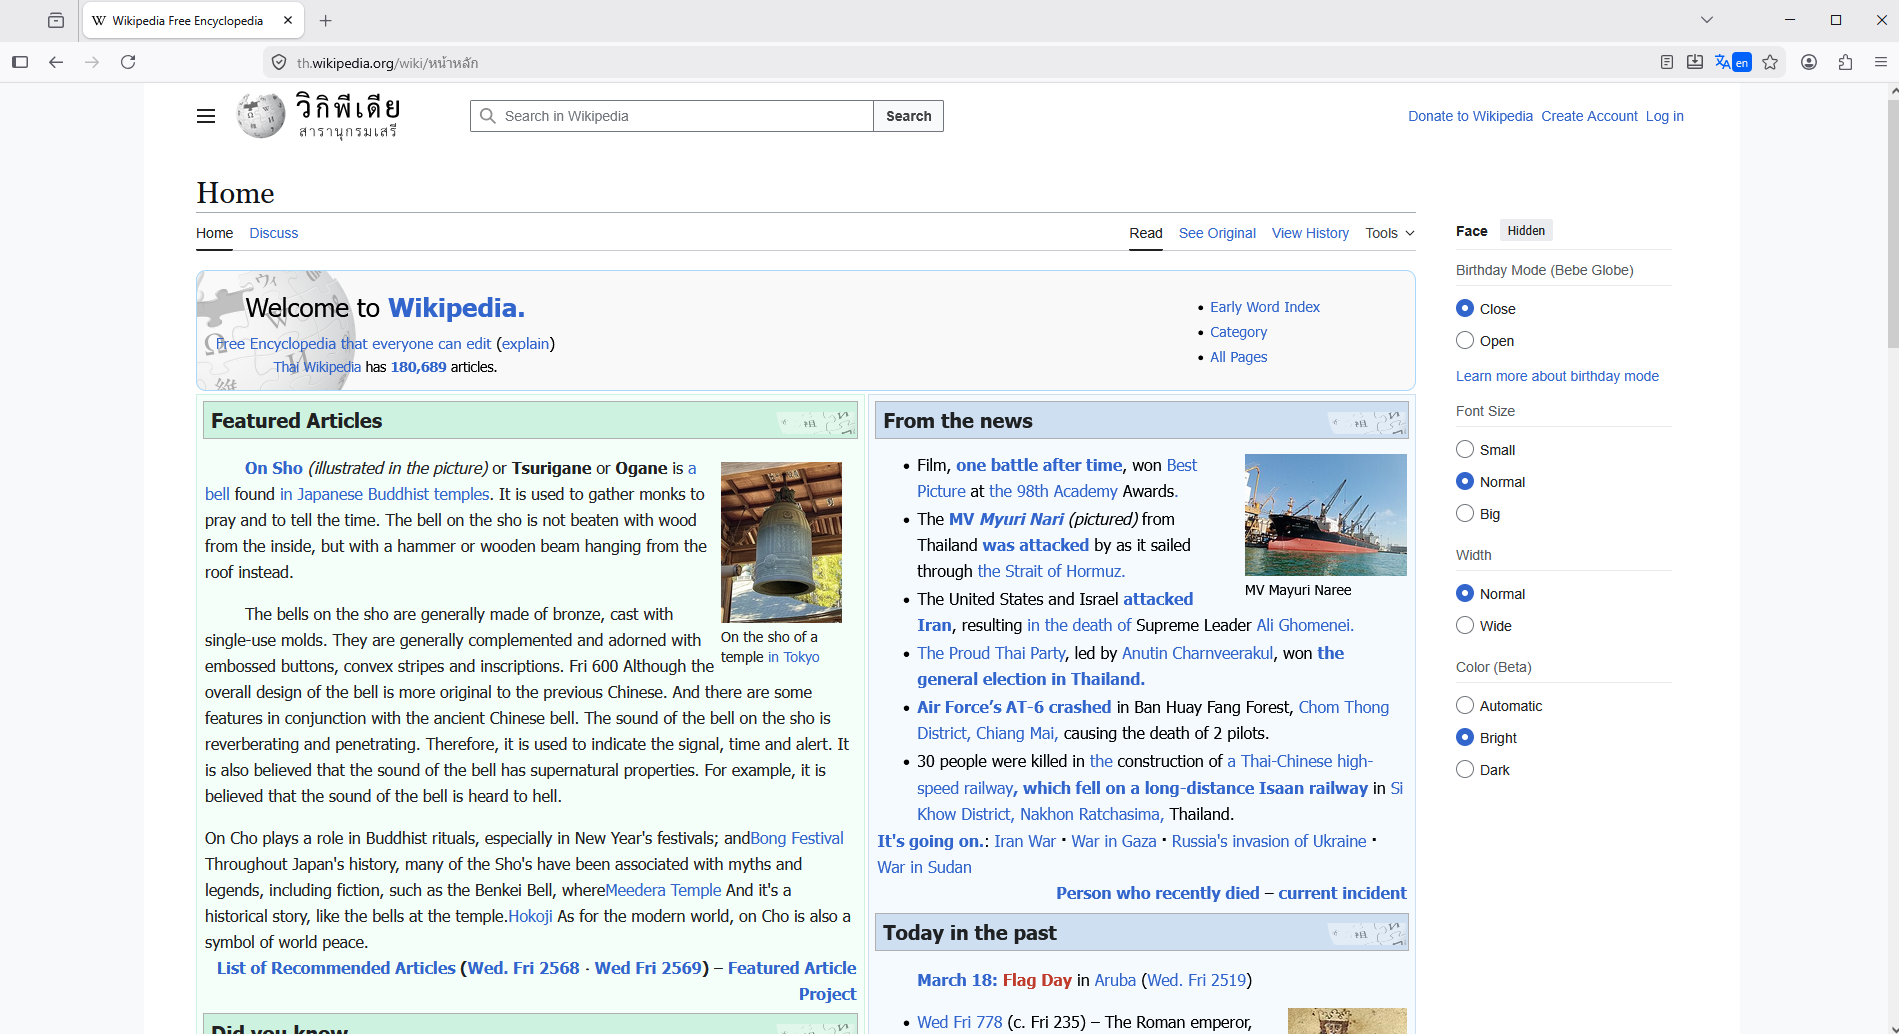
Task: Toggle reader view icon in address bar
Action: click(x=1666, y=62)
